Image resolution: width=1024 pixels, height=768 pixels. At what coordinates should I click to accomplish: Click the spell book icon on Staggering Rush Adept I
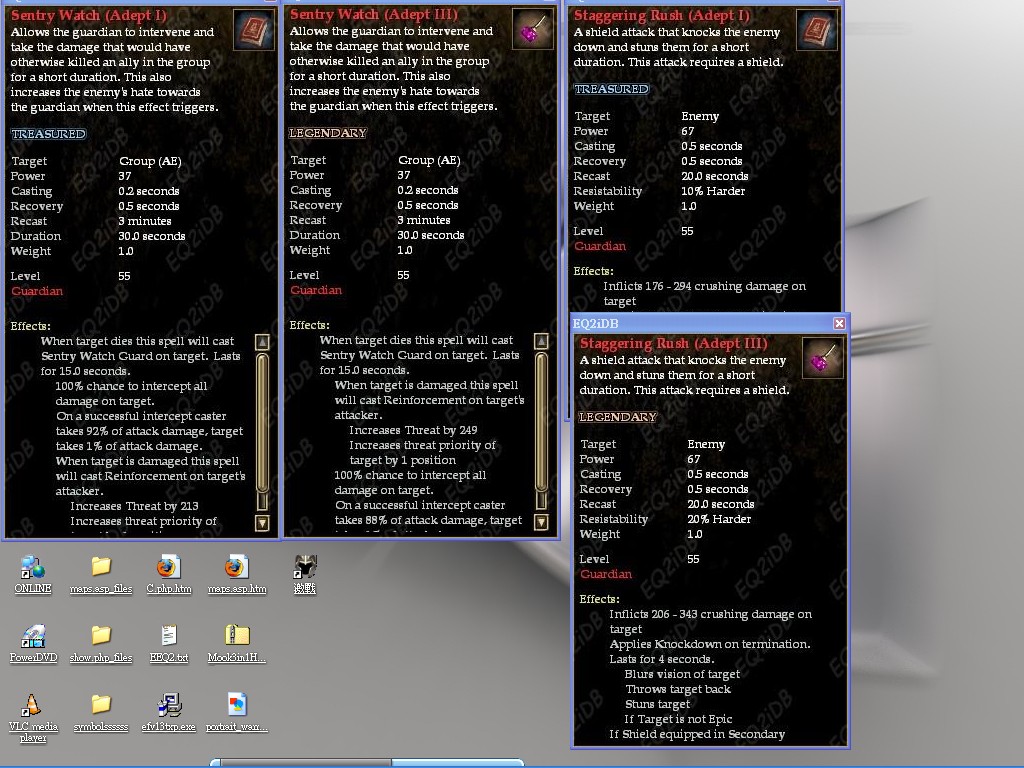(x=816, y=30)
